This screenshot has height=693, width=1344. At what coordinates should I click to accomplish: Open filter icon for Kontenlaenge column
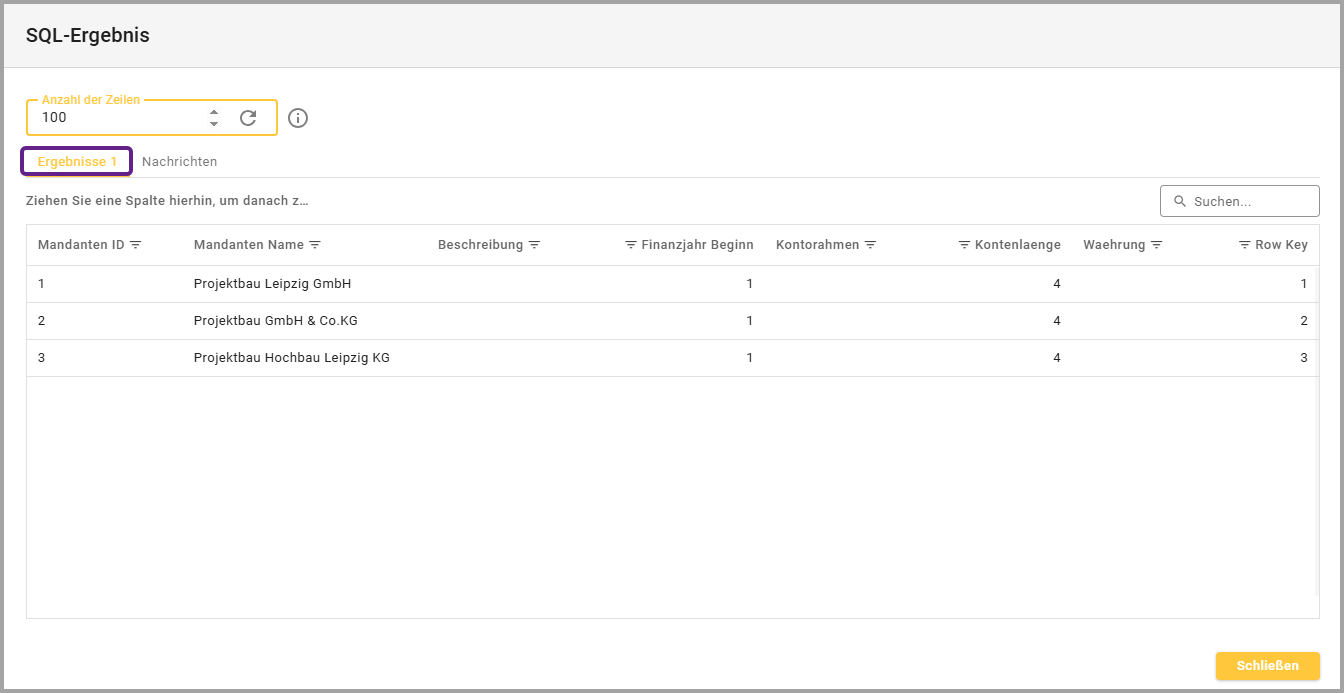click(x=964, y=245)
